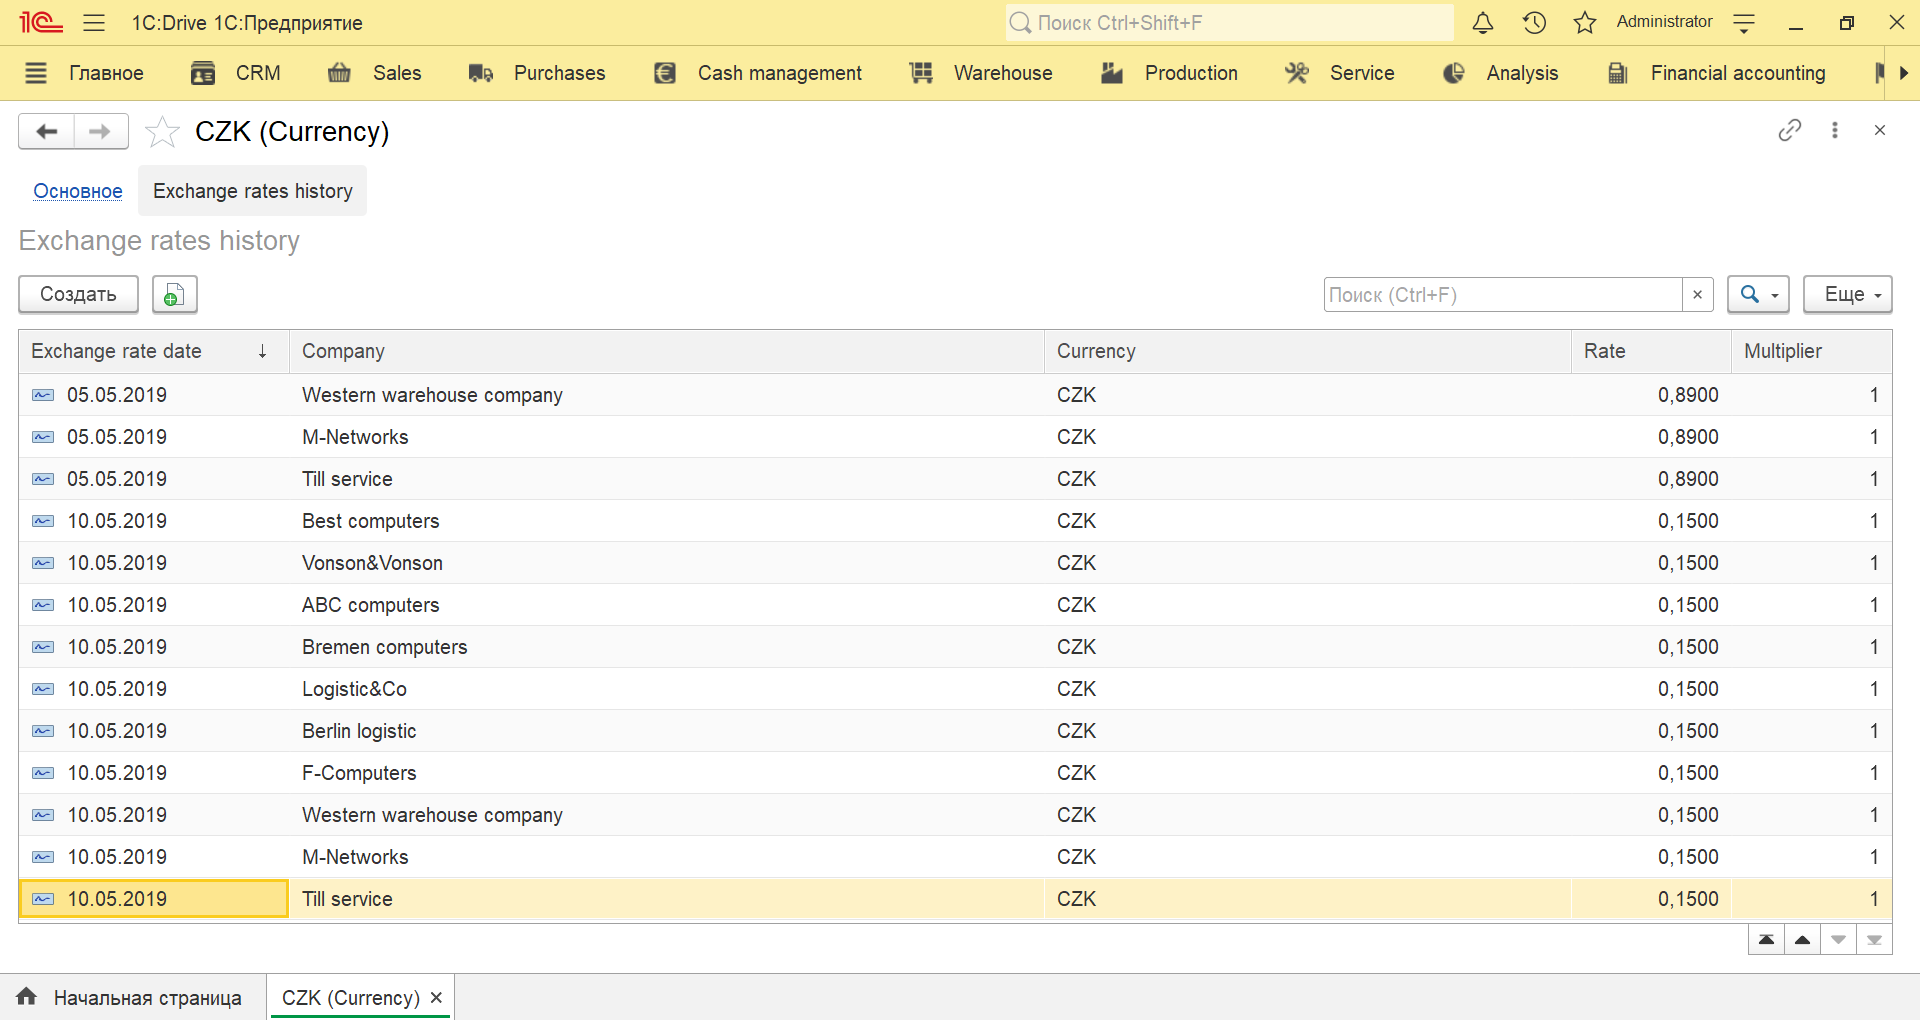Open the Sales section

point(397,73)
